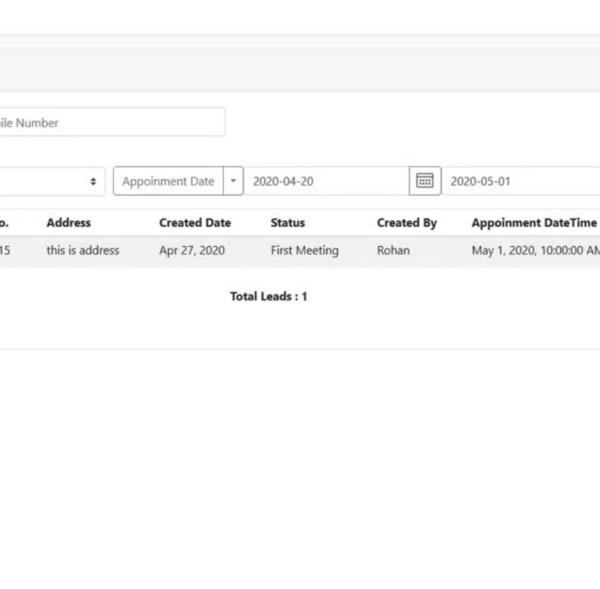The width and height of the screenshot is (600, 589).
Task: Click the Rohan created-by cell
Action: coord(393,251)
